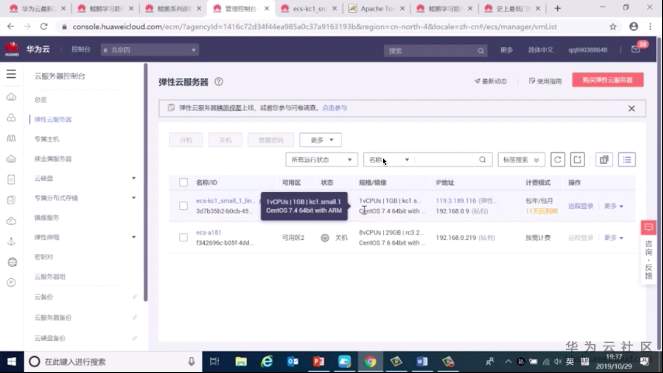Image resolution: width=663 pixels, height=373 pixels.
Task: Click the second icon in the left rail
Action: pos(11,118)
